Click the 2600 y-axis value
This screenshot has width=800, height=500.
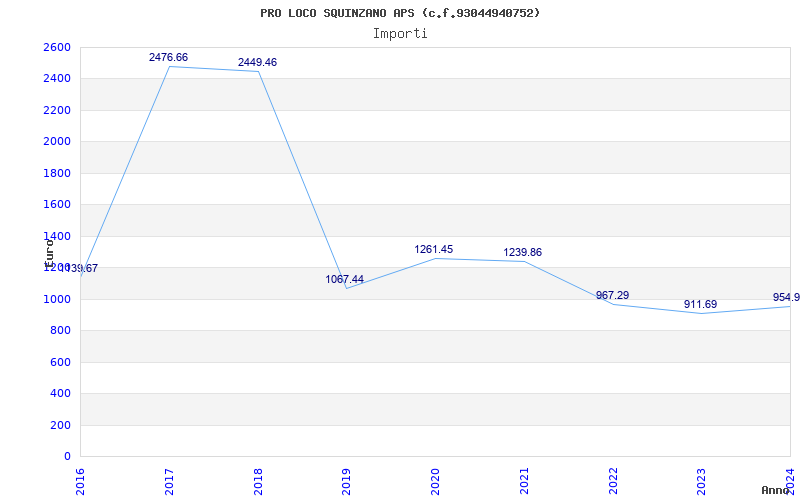point(57,47)
